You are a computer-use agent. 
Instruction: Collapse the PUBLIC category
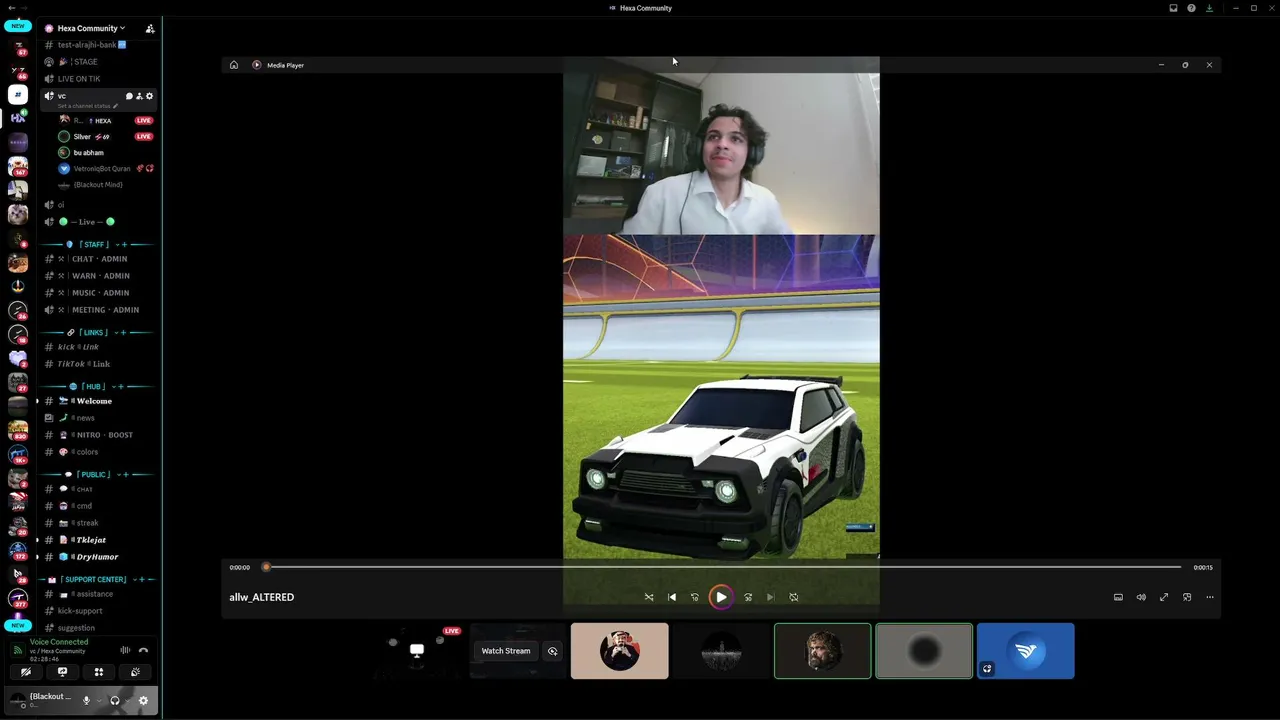[96, 474]
